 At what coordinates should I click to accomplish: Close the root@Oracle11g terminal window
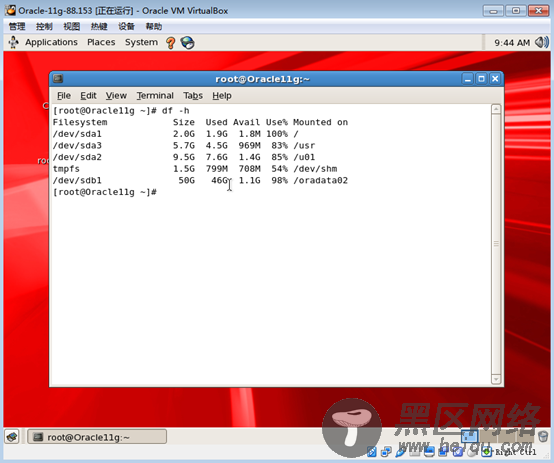click(495, 78)
